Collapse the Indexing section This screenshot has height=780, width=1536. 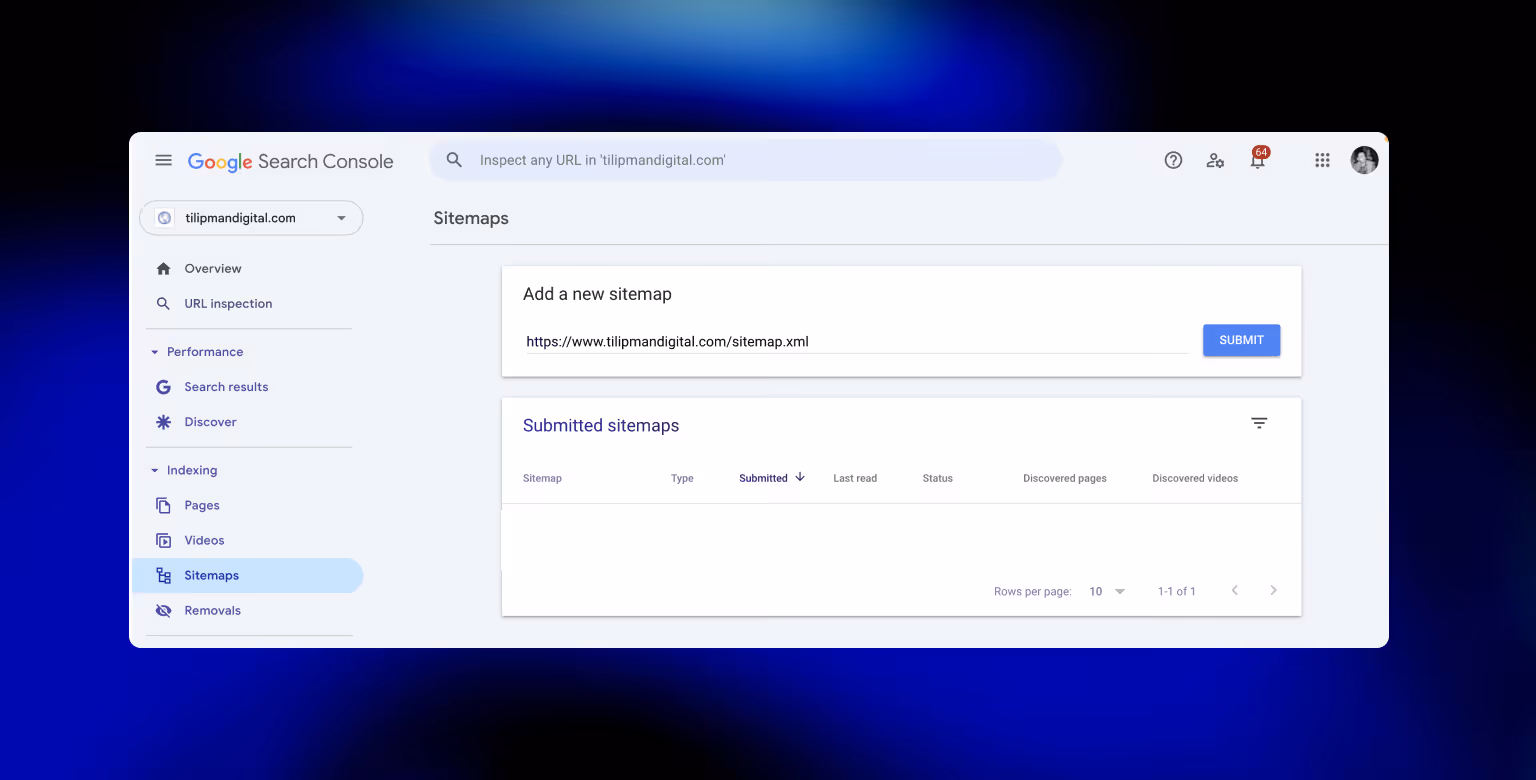coord(154,470)
